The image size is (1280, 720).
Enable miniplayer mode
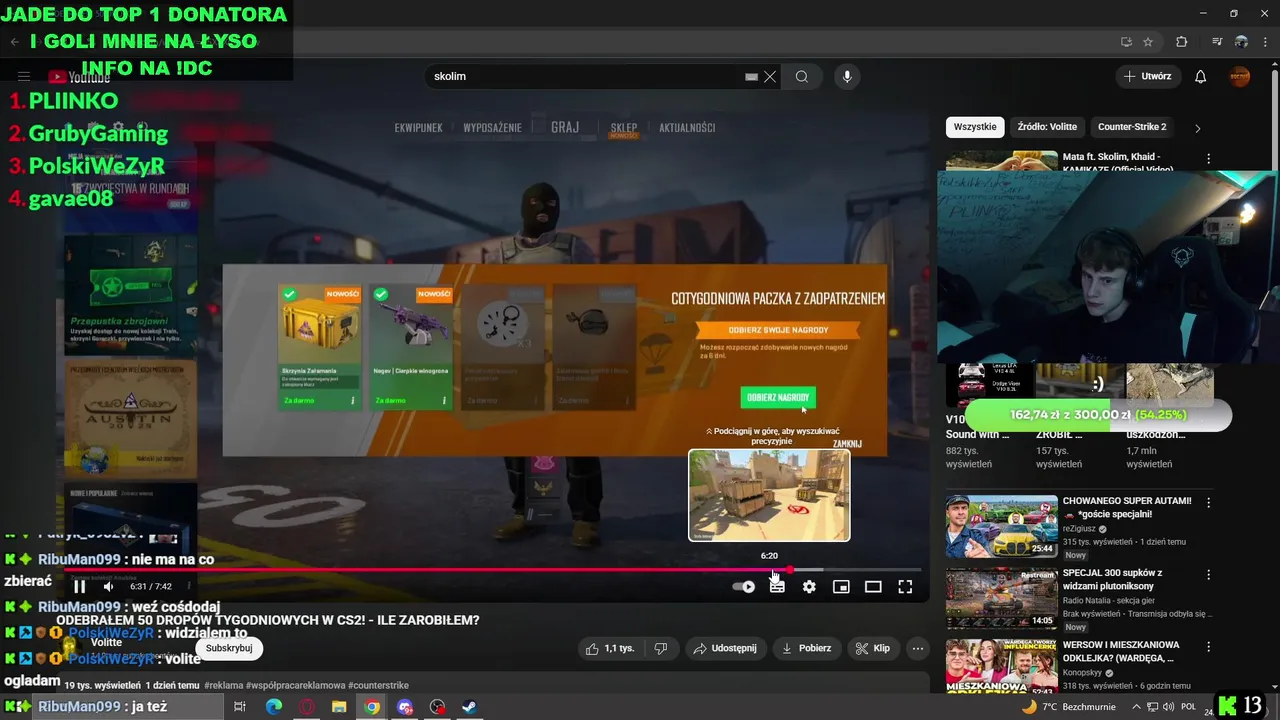coord(841,587)
